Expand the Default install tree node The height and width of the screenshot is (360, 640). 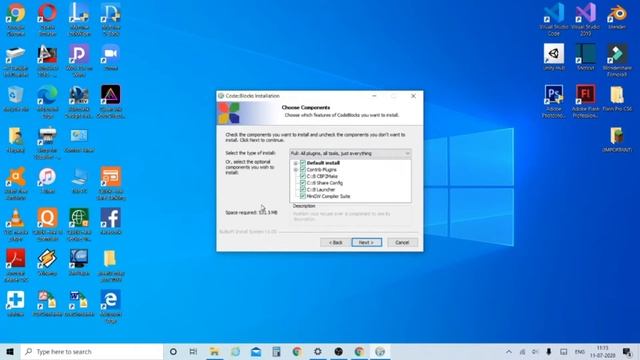296,163
